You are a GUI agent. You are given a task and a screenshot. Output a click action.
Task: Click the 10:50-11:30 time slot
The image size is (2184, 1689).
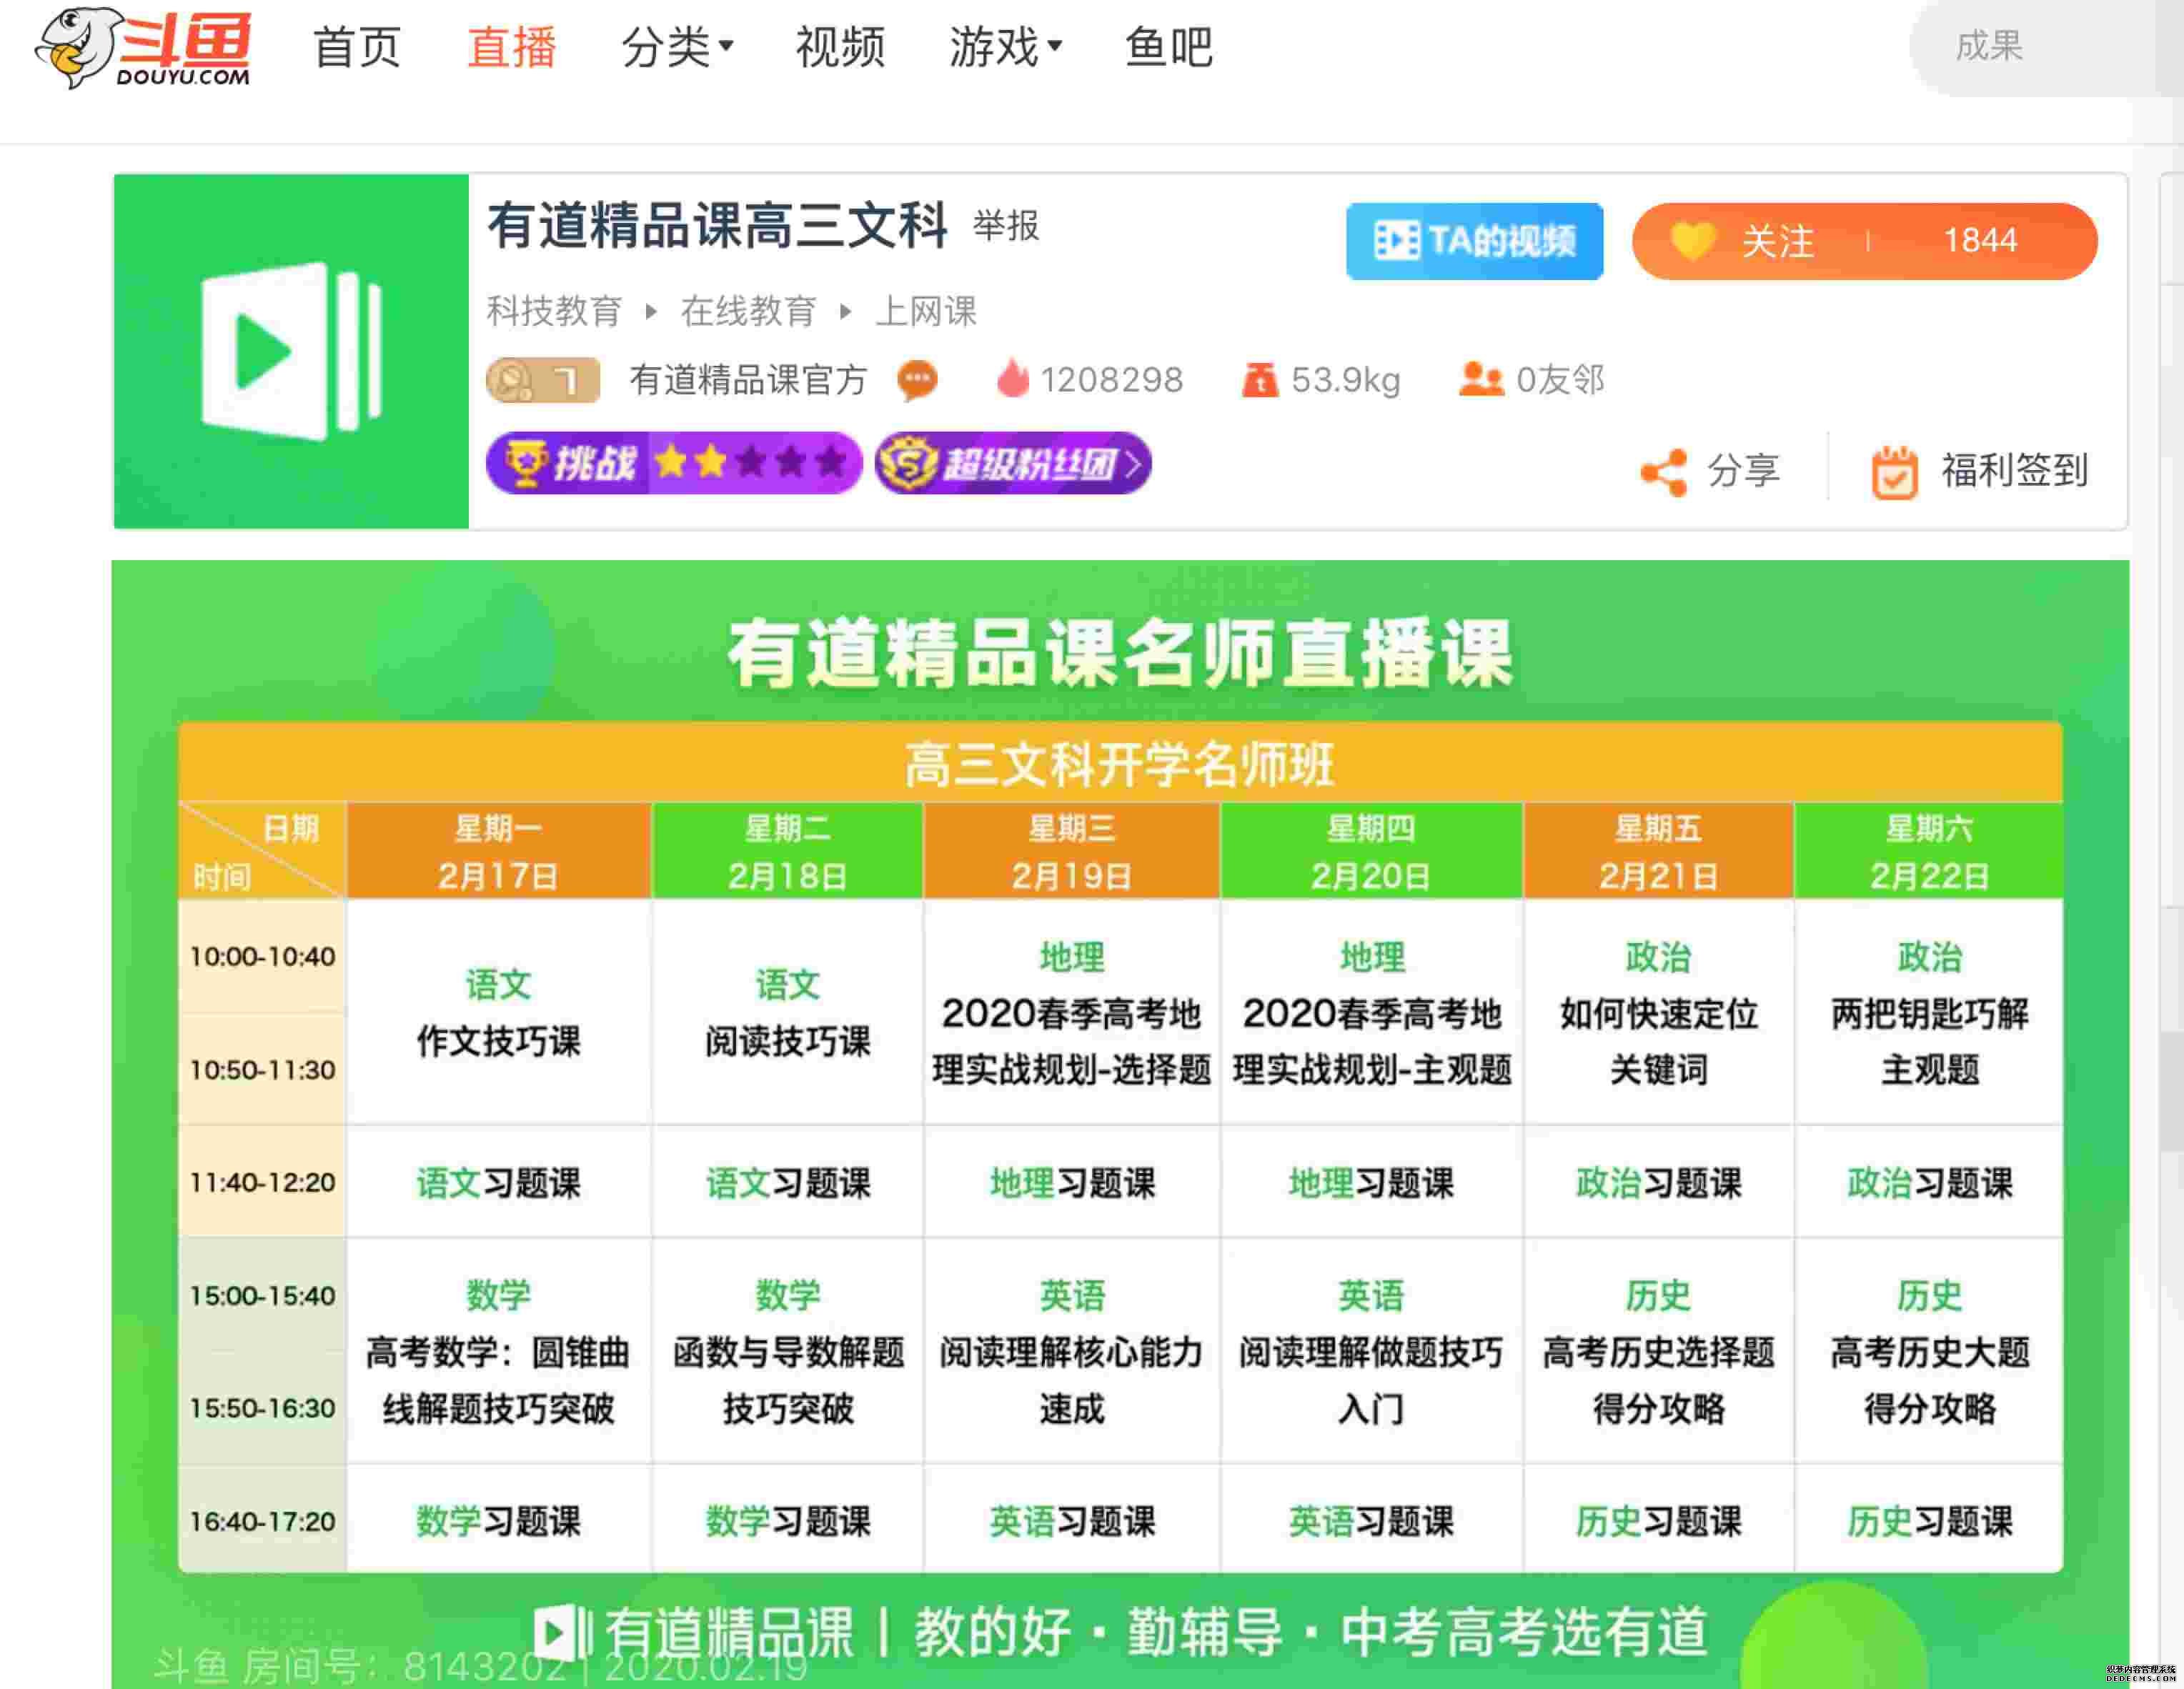click(x=262, y=1070)
